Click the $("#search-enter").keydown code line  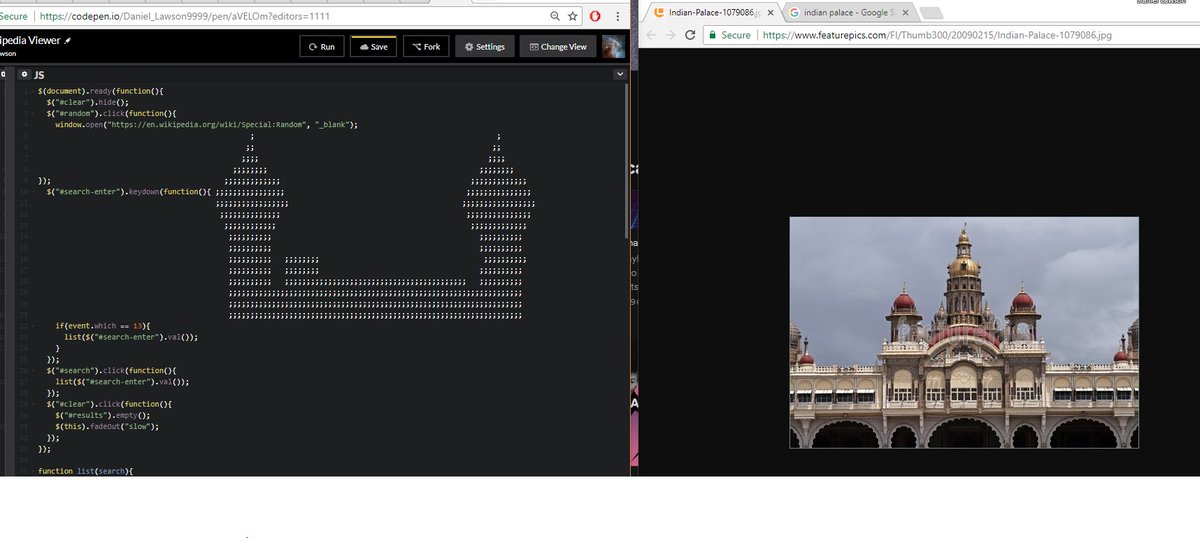pos(129,191)
